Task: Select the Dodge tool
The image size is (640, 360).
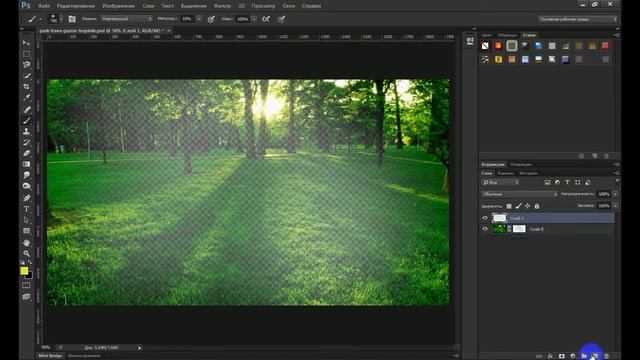Action: pos(27,186)
